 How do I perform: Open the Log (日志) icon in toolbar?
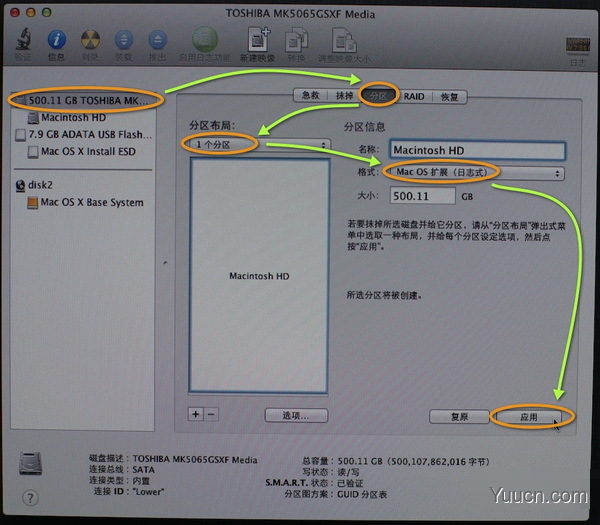click(x=578, y=45)
